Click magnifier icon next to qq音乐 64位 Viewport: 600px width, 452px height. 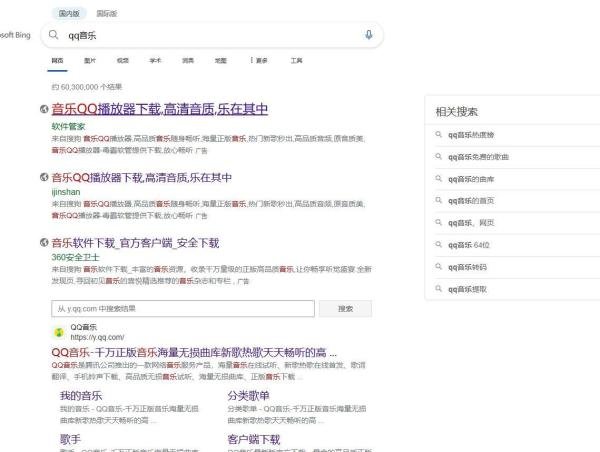click(439, 244)
